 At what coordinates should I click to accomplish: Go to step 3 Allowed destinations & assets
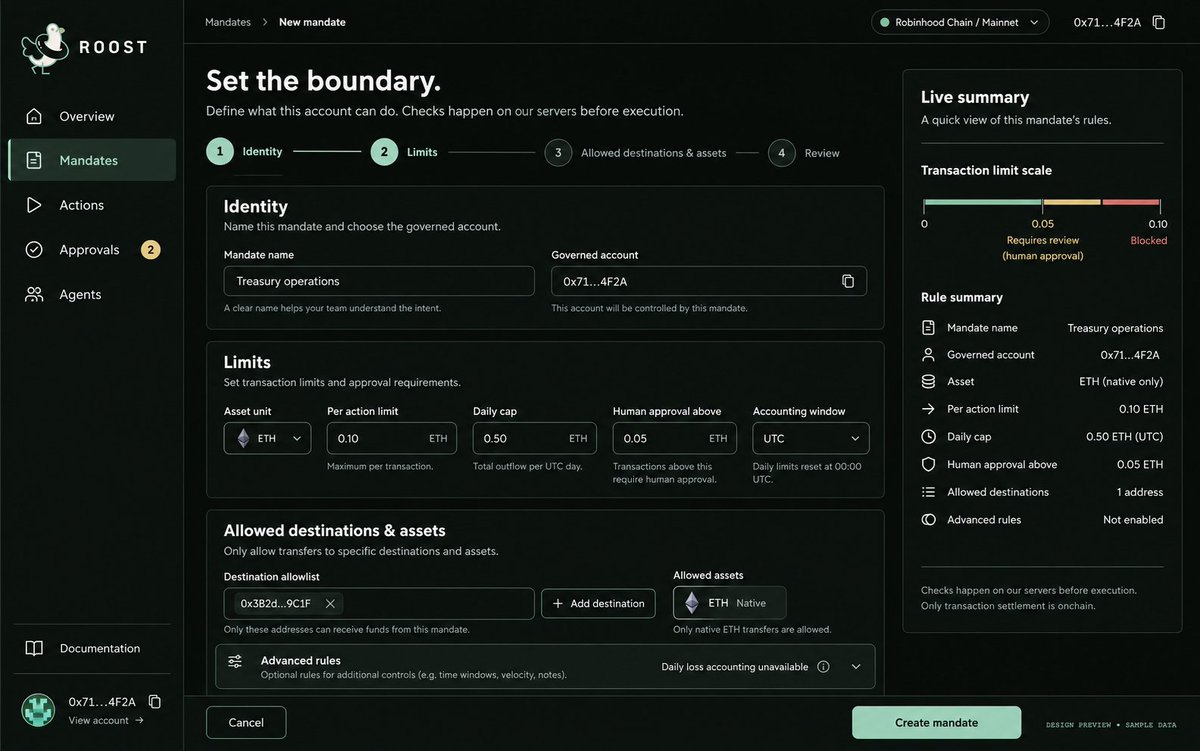pos(636,153)
